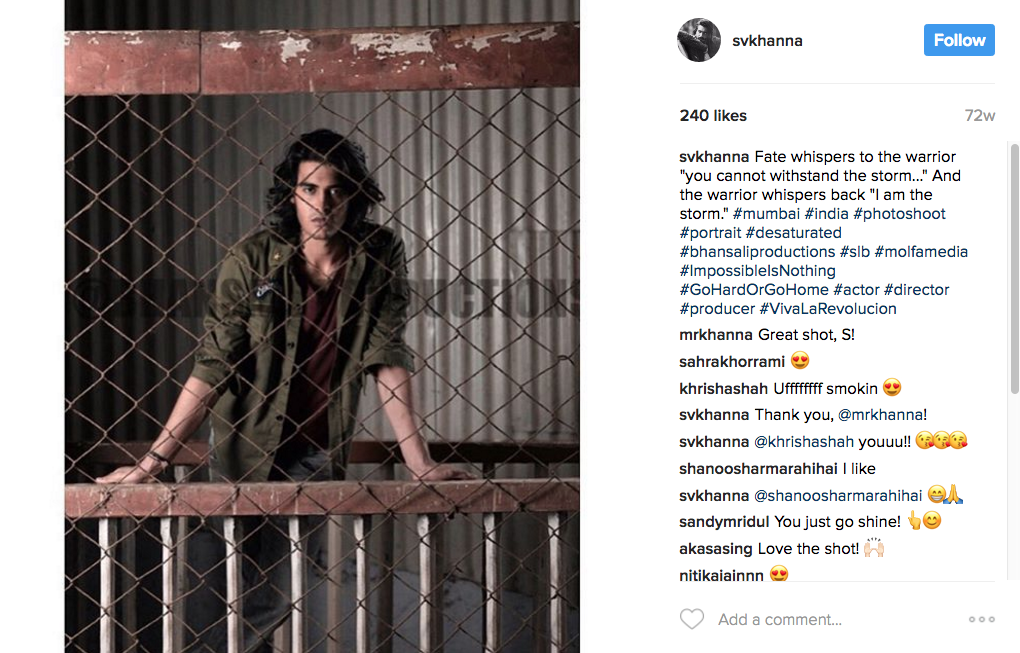Image resolution: width=1020 pixels, height=653 pixels.
Task: Click the heart like icon
Action: (x=691, y=619)
